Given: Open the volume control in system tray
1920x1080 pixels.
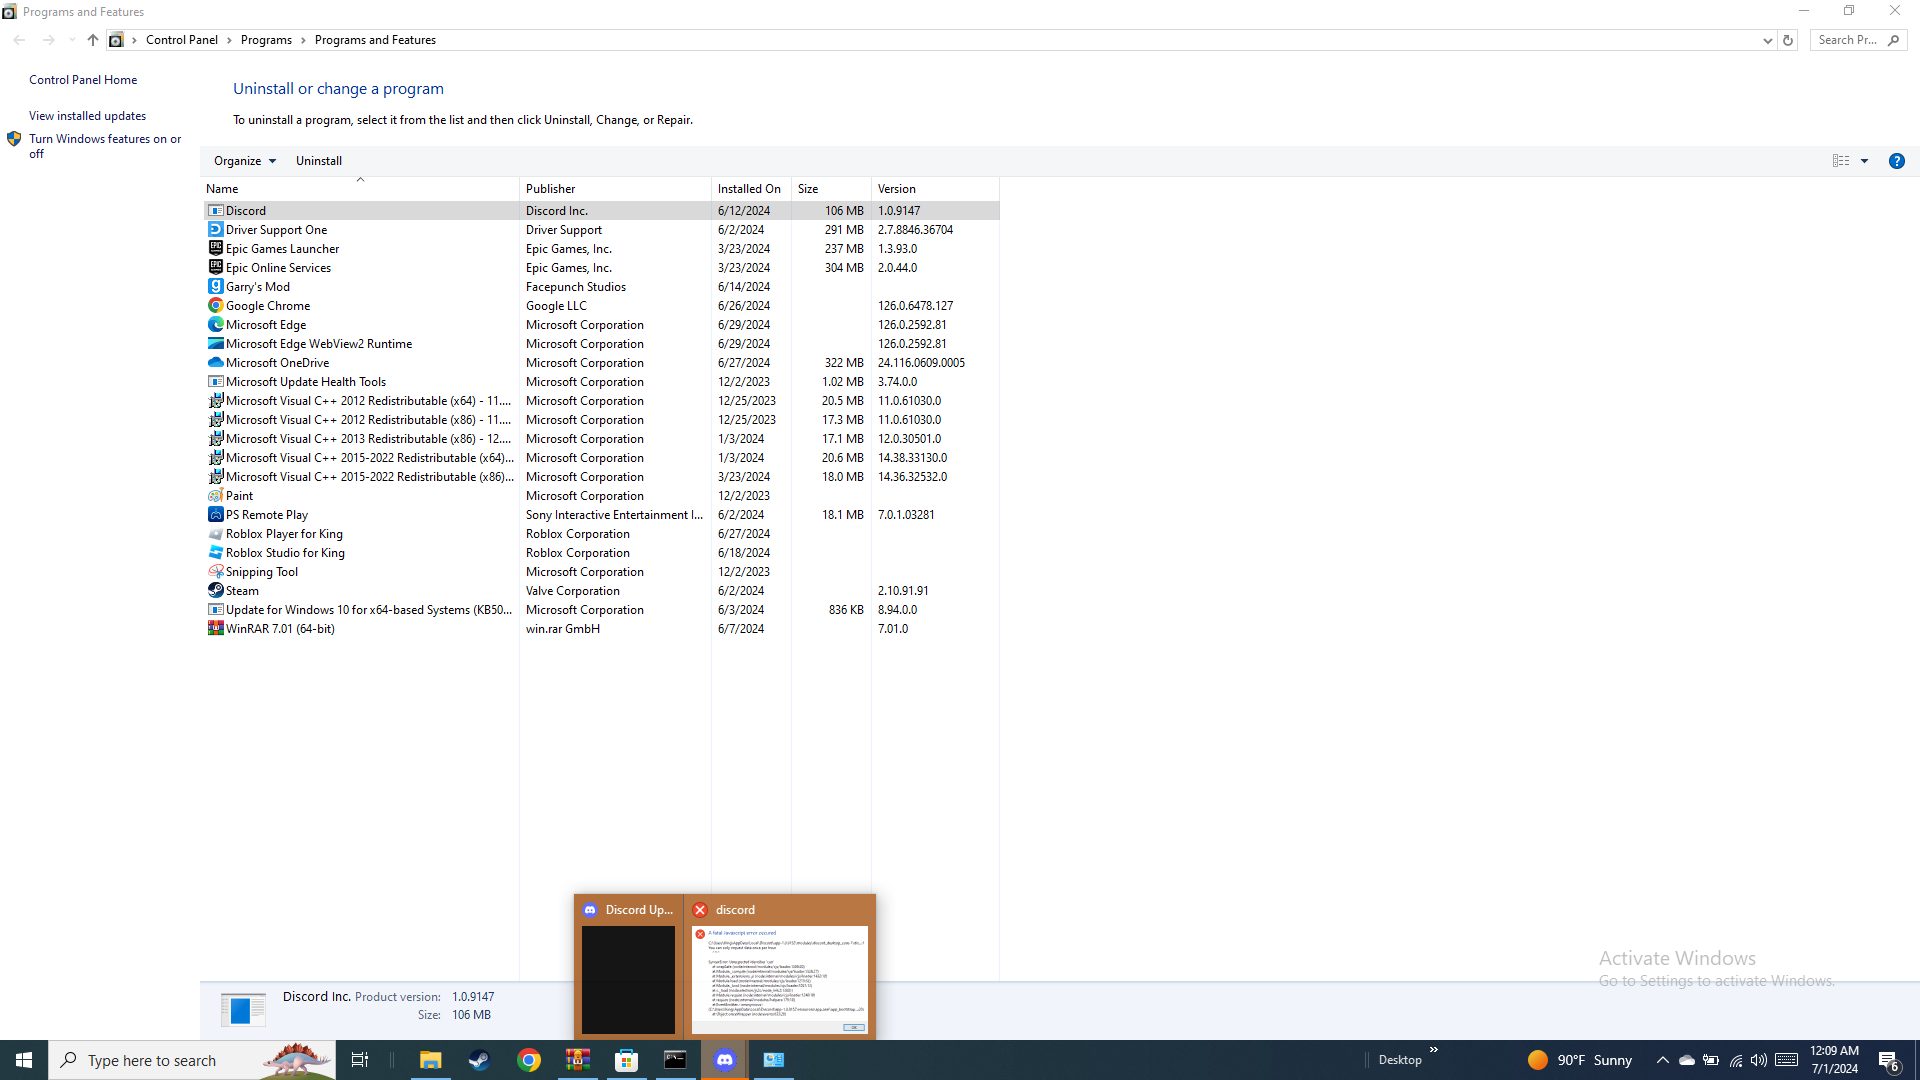Looking at the screenshot, I should click(x=1758, y=1060).
